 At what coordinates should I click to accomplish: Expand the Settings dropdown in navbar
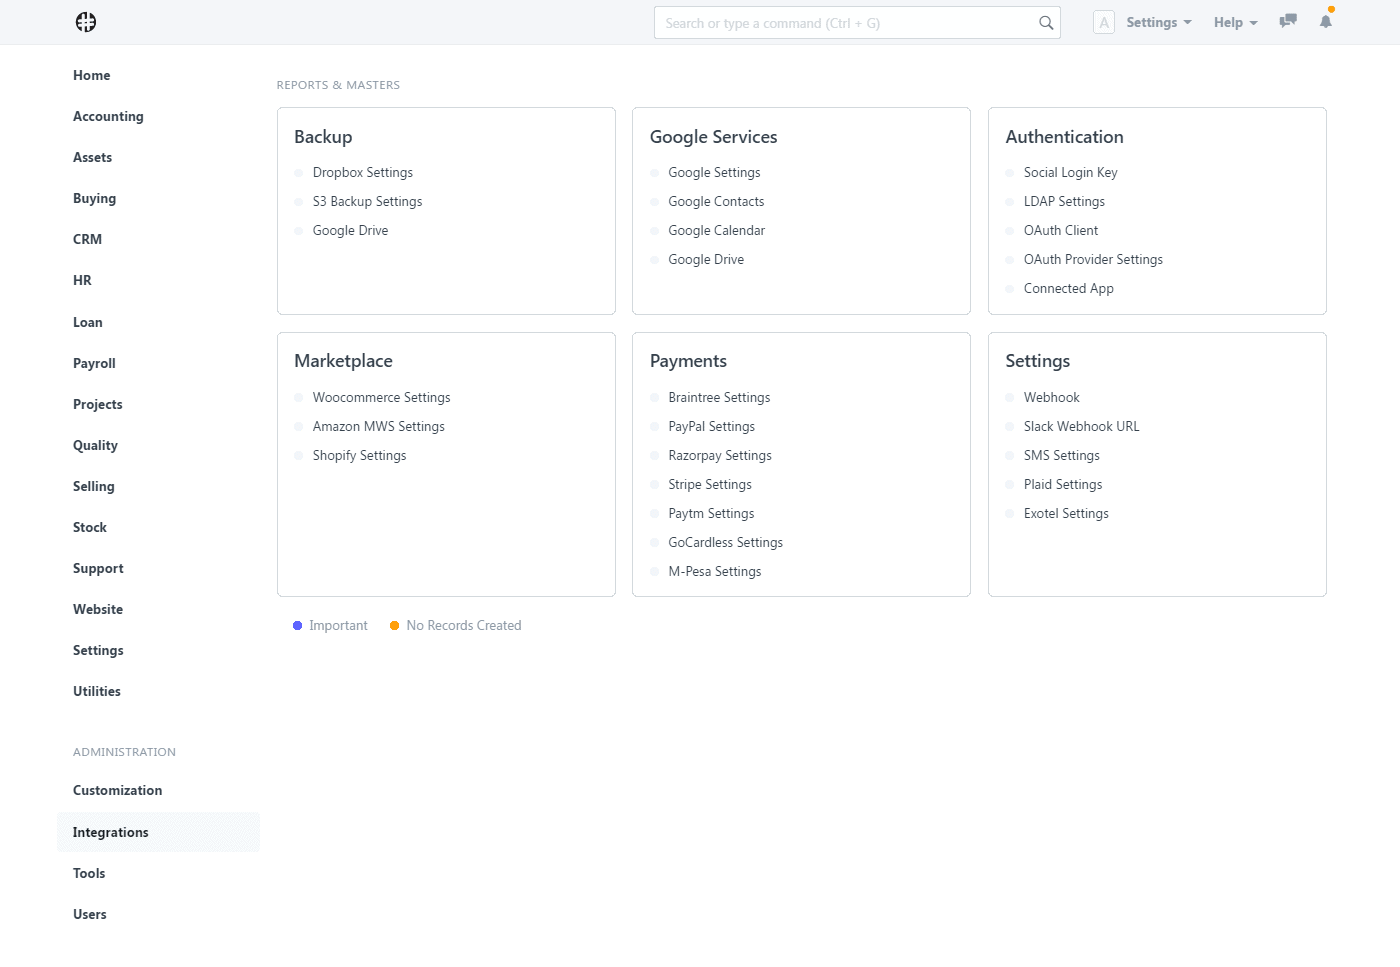[x=1158, y=22]
